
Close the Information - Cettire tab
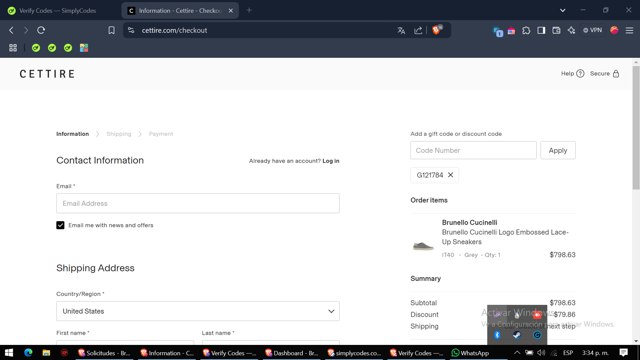click(231, 11)
